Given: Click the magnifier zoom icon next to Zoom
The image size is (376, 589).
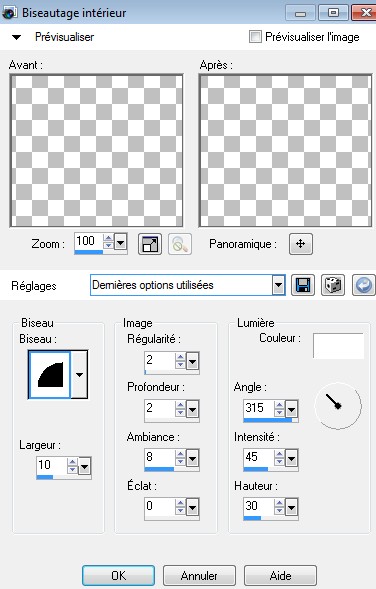Looking at the screenshot, I should tap(180, 244).
